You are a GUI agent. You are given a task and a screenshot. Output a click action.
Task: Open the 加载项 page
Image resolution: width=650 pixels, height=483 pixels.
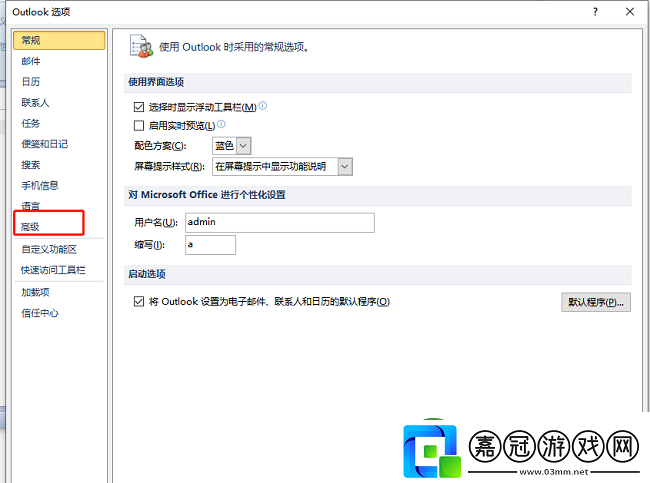(x=35, y=292)
